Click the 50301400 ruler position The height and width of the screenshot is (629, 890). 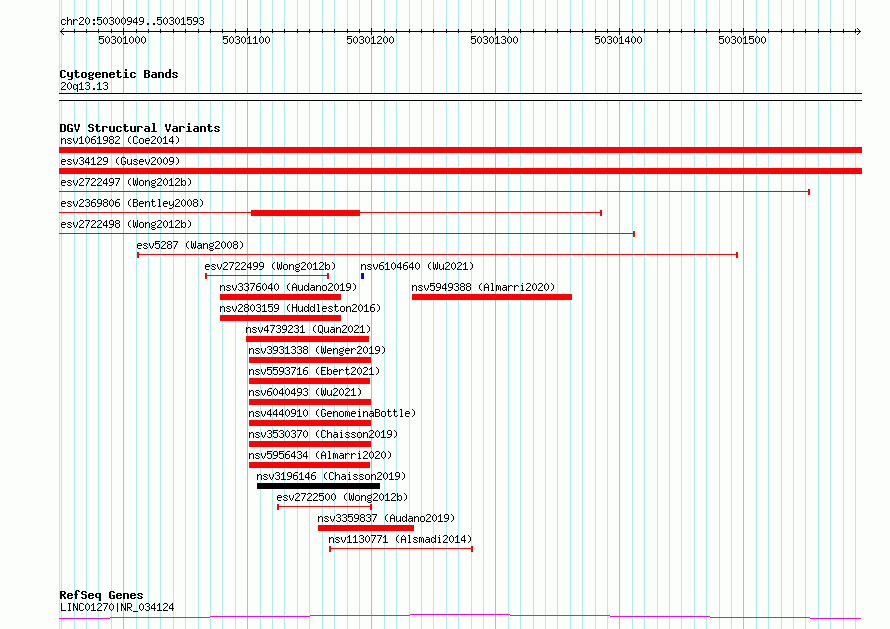pos(618,40)
